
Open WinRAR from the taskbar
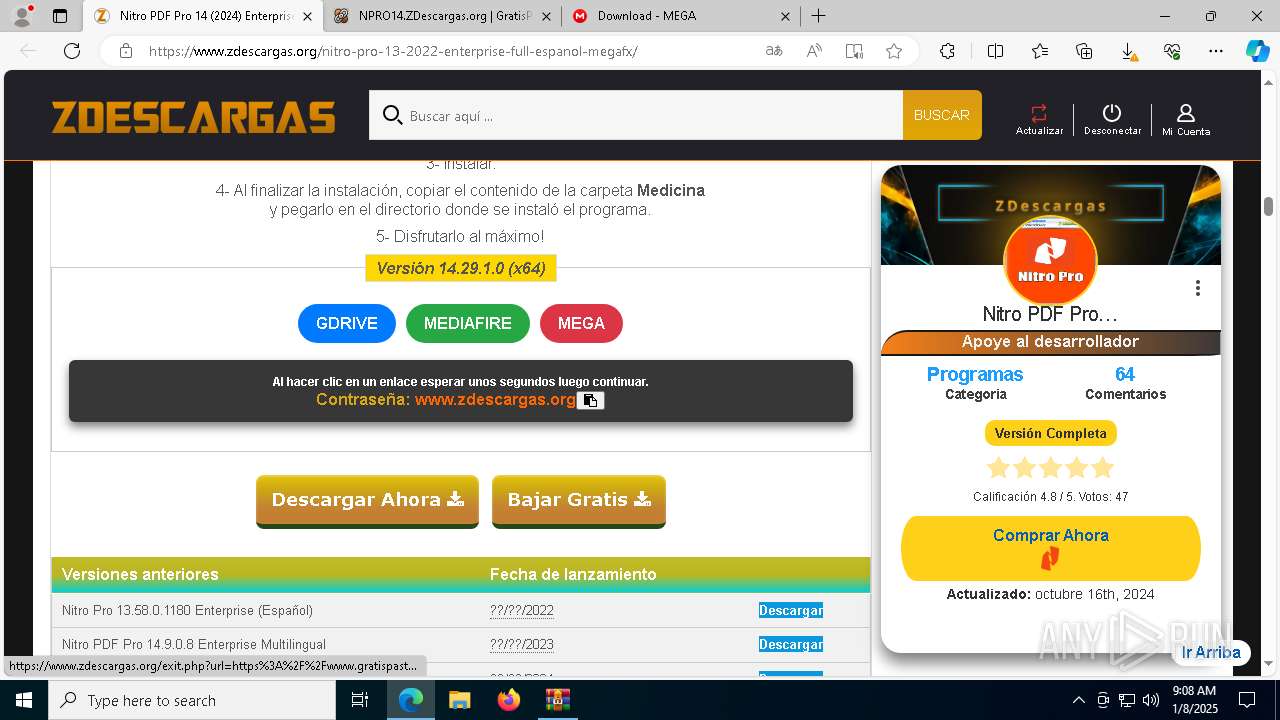[557, 700]
